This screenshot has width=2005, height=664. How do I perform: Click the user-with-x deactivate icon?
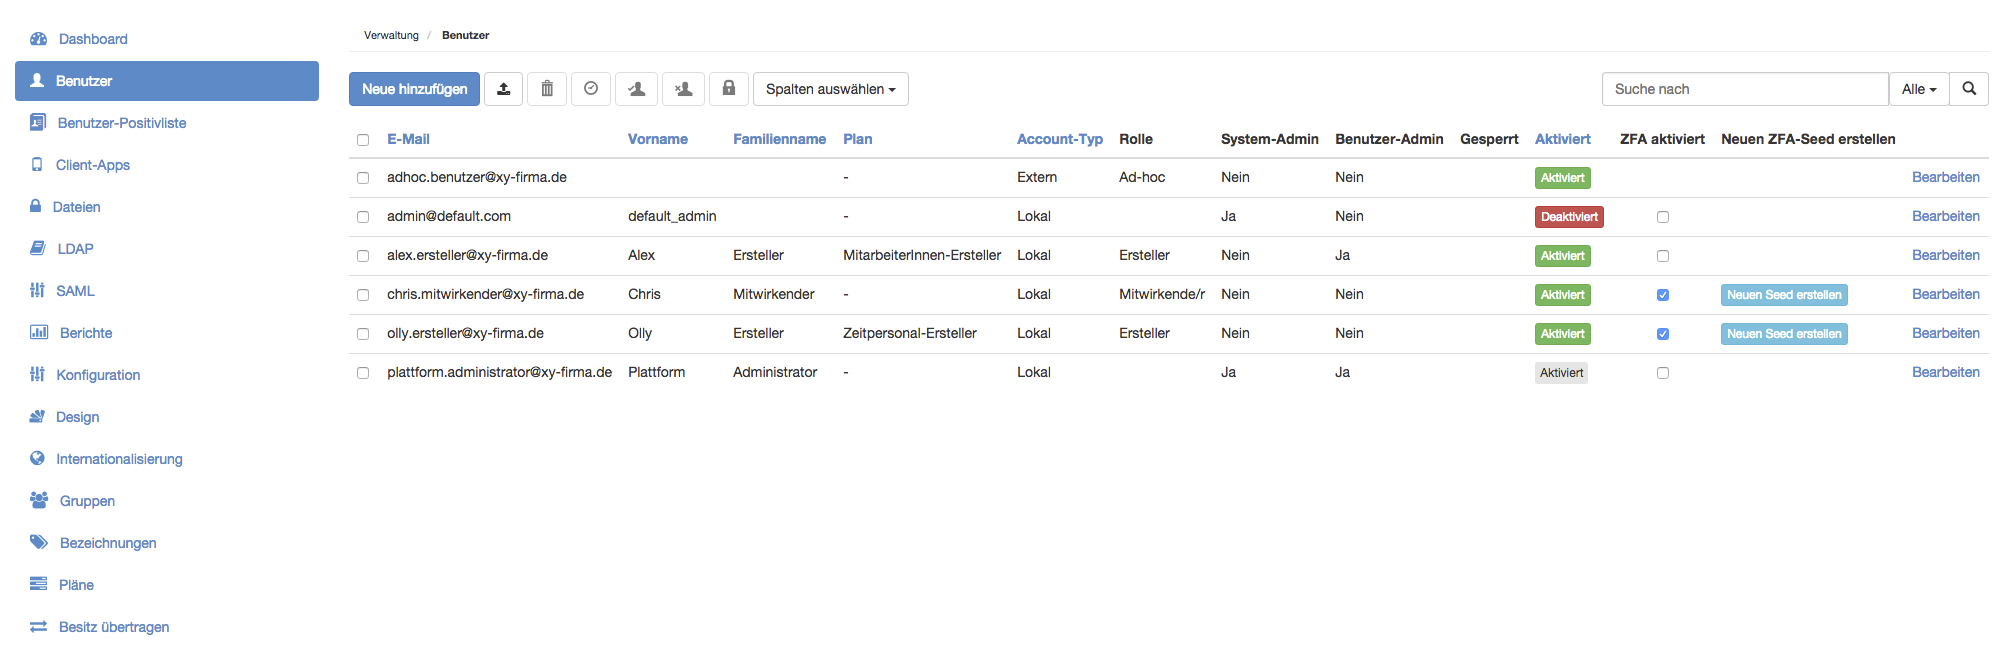pos(683,89)
